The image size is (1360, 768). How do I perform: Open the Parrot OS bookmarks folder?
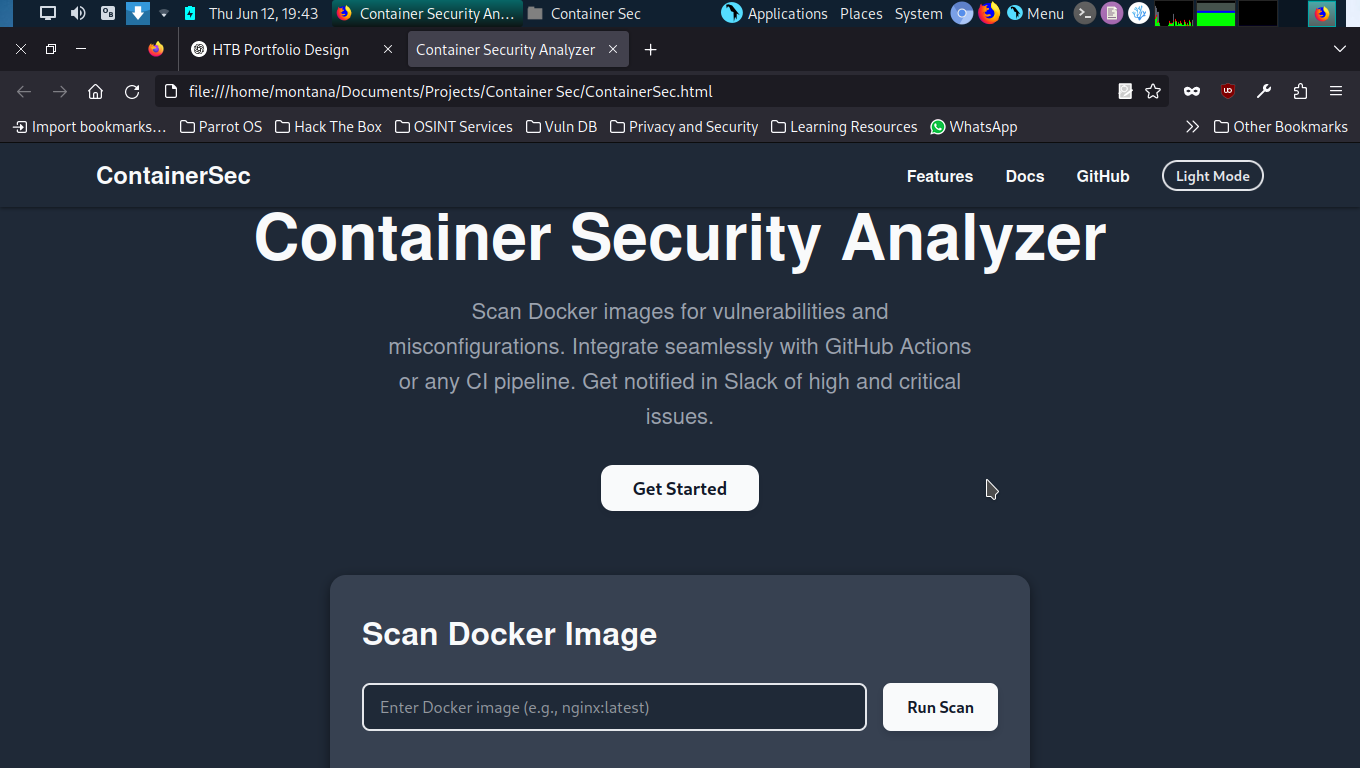coord(221,127)
